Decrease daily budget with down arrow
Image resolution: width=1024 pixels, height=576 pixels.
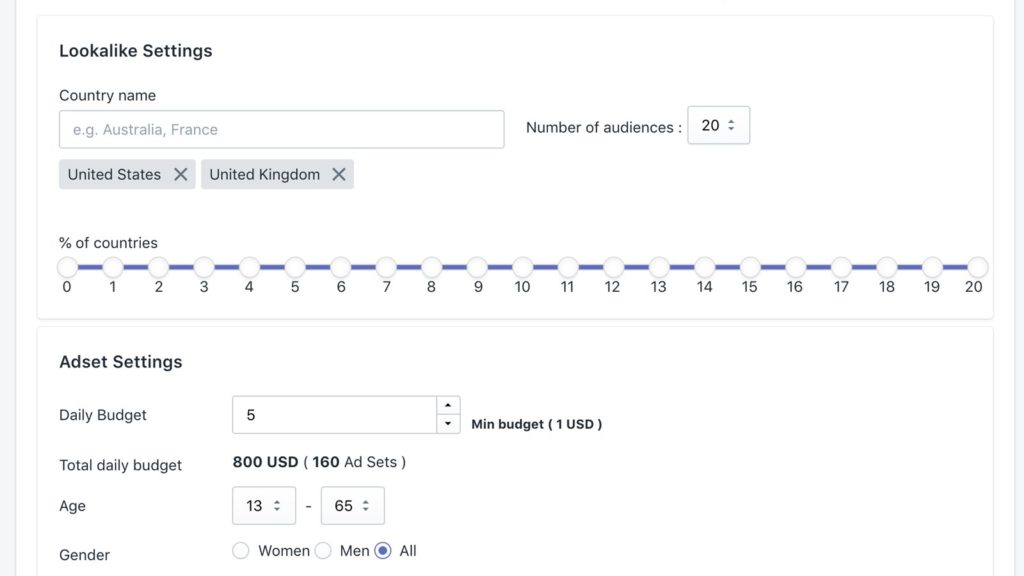point(448,424)
